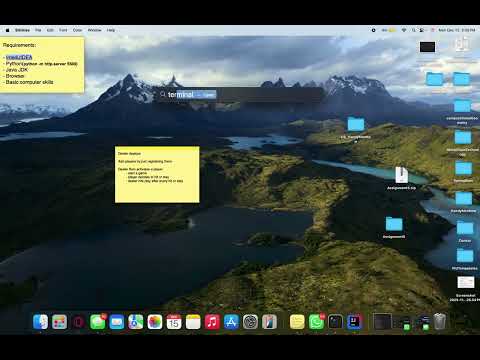Viewport: 480px width, 360px height.
Task: Click 'Basic computer skills' in Requirements note
Action: (x=29, y=82)
